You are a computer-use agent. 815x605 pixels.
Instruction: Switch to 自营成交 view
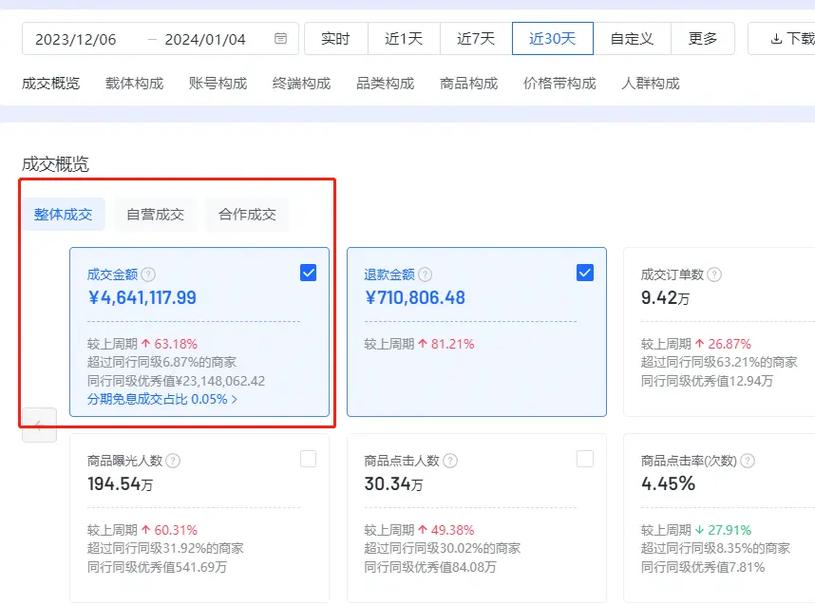[x=155, y=214]
